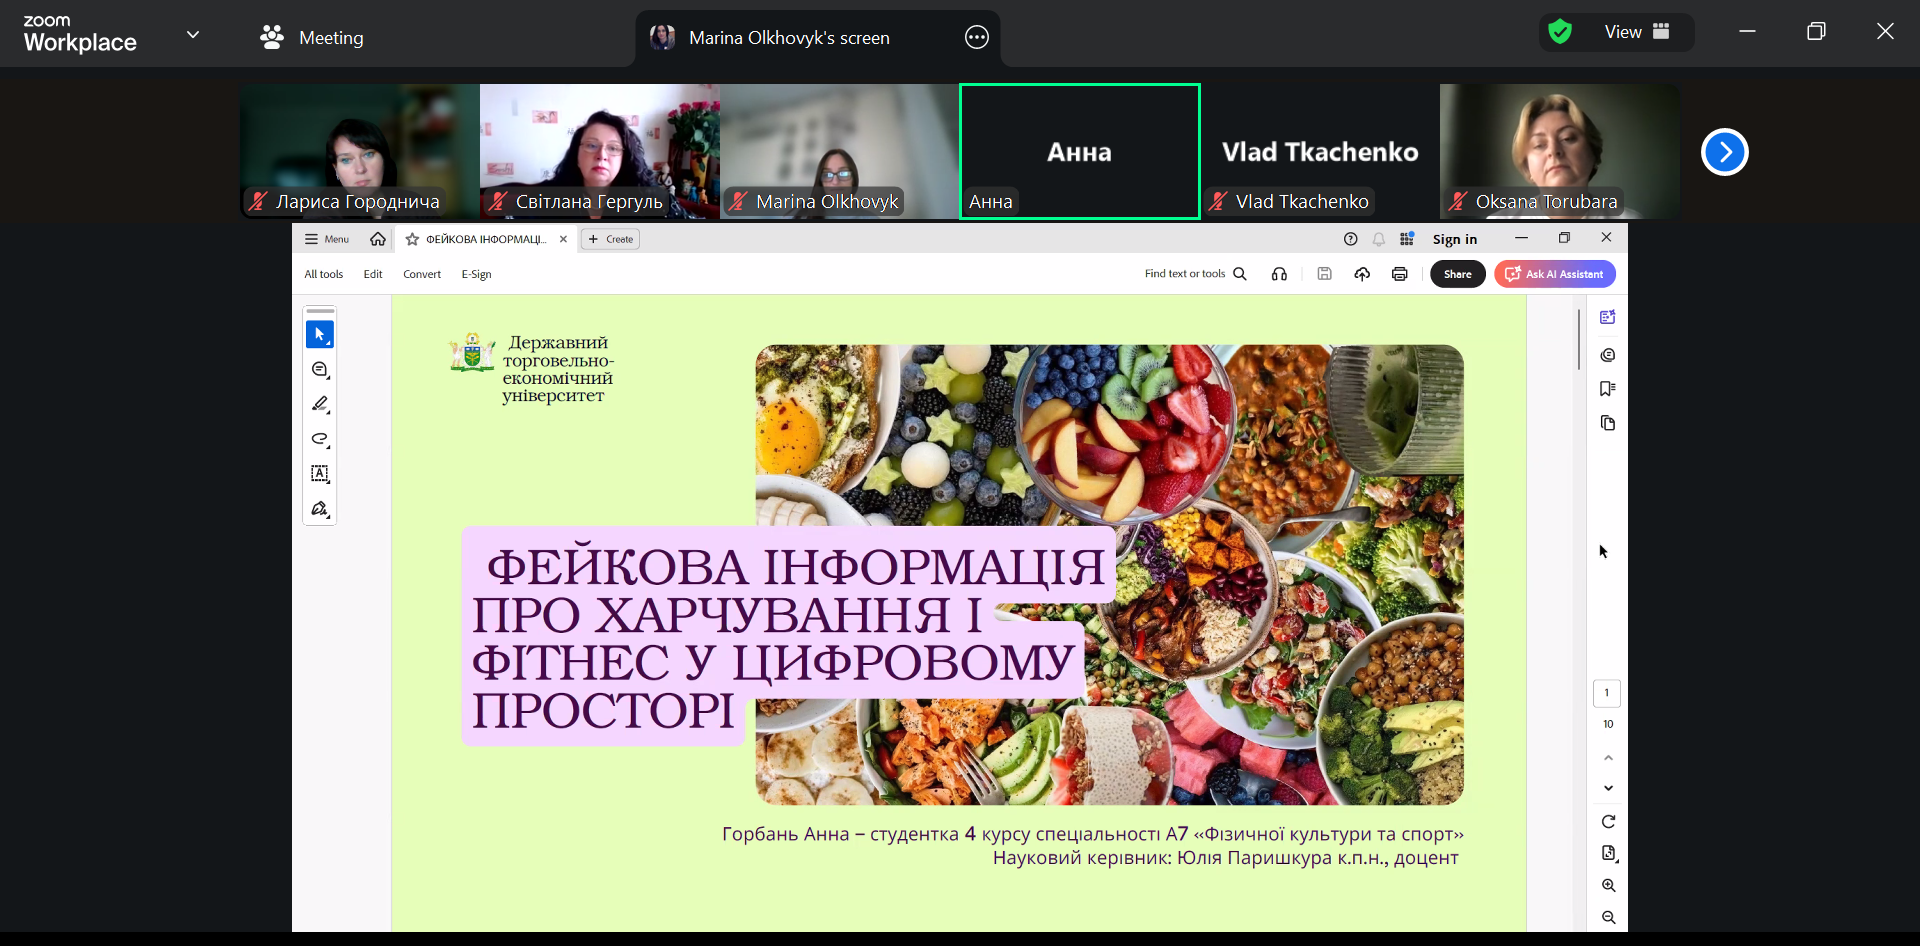
Task: Open the All tools menu
Action: 323,274
